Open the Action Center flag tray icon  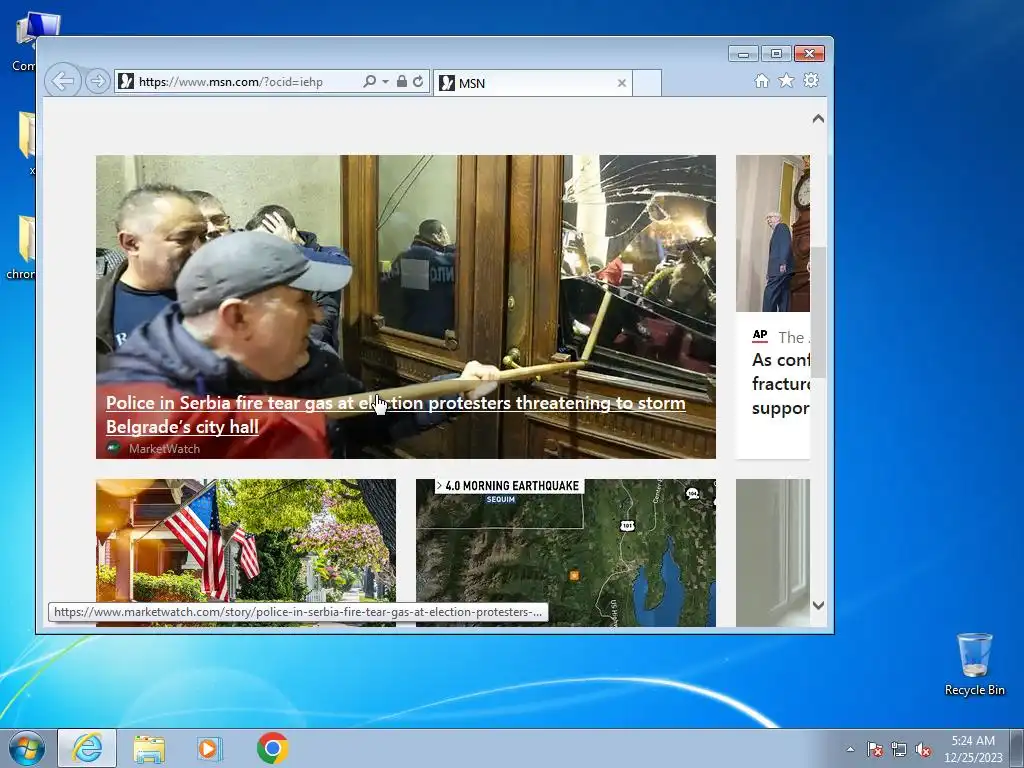pyautogui.click(x=875, y=749)
